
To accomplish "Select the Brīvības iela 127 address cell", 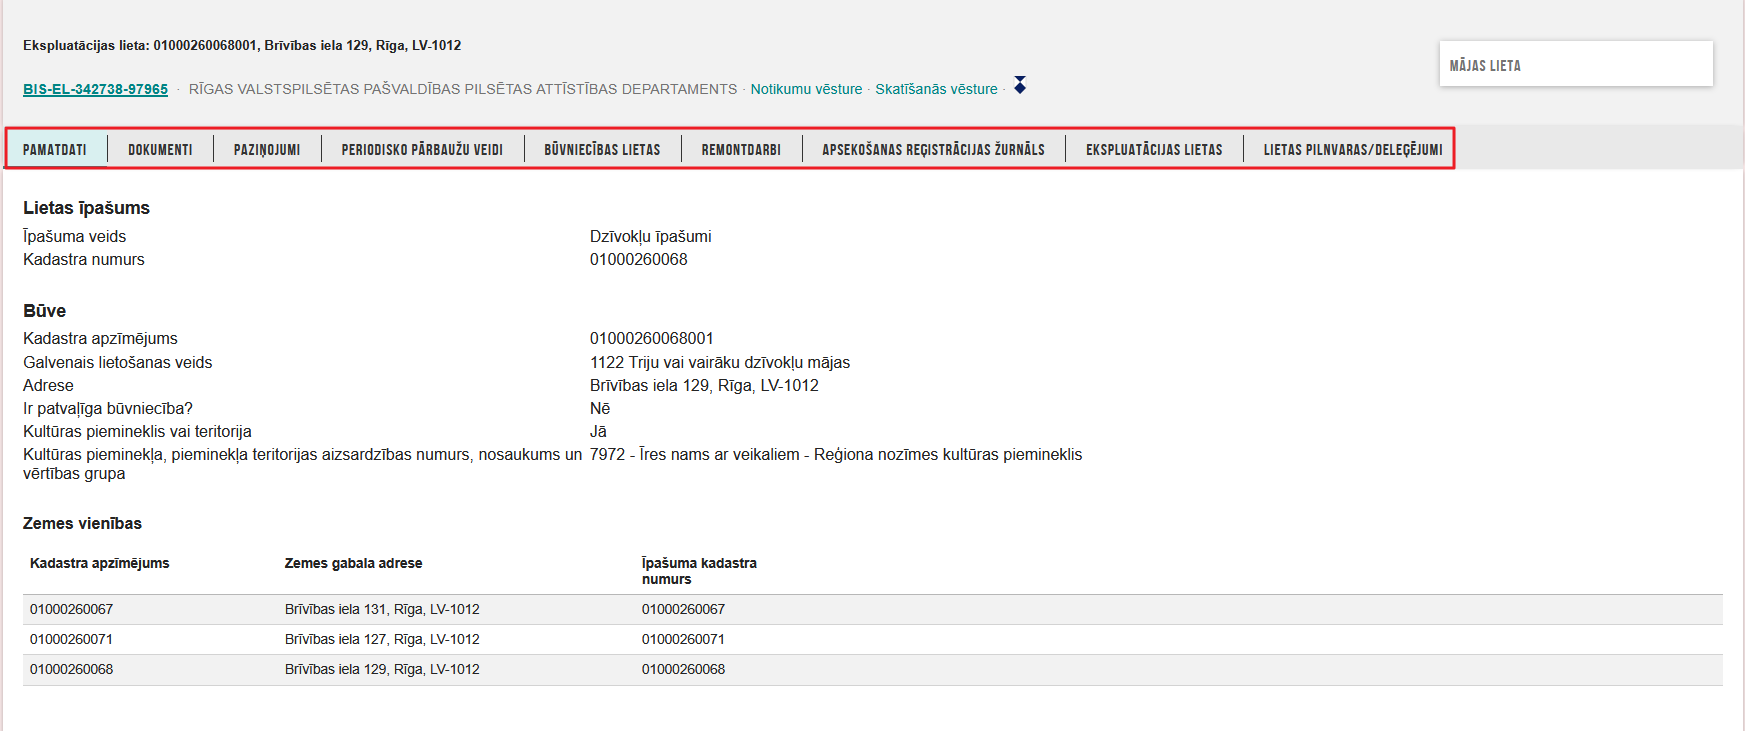I will [382, 639].
